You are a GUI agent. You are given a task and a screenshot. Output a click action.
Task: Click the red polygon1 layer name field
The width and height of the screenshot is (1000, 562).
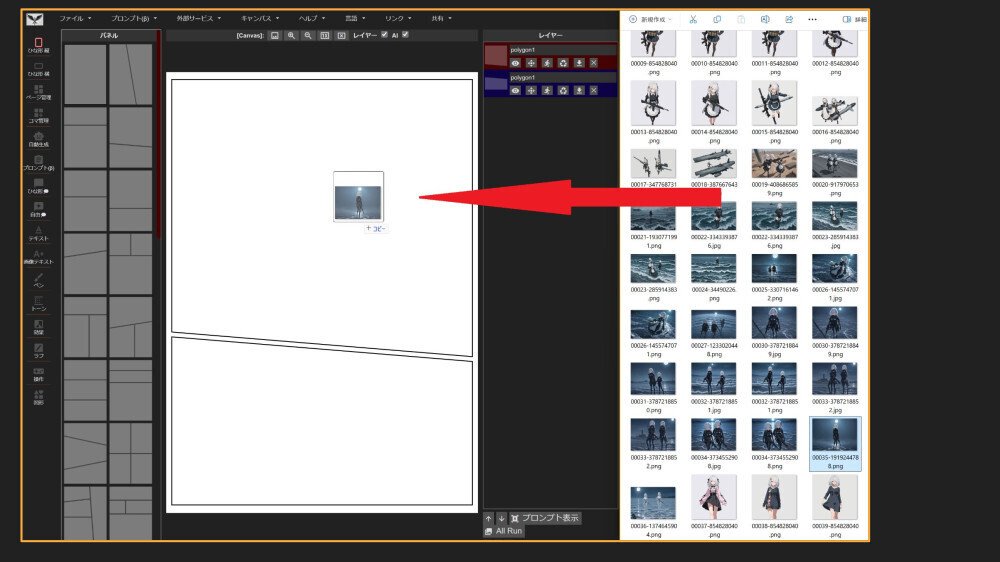562,49
